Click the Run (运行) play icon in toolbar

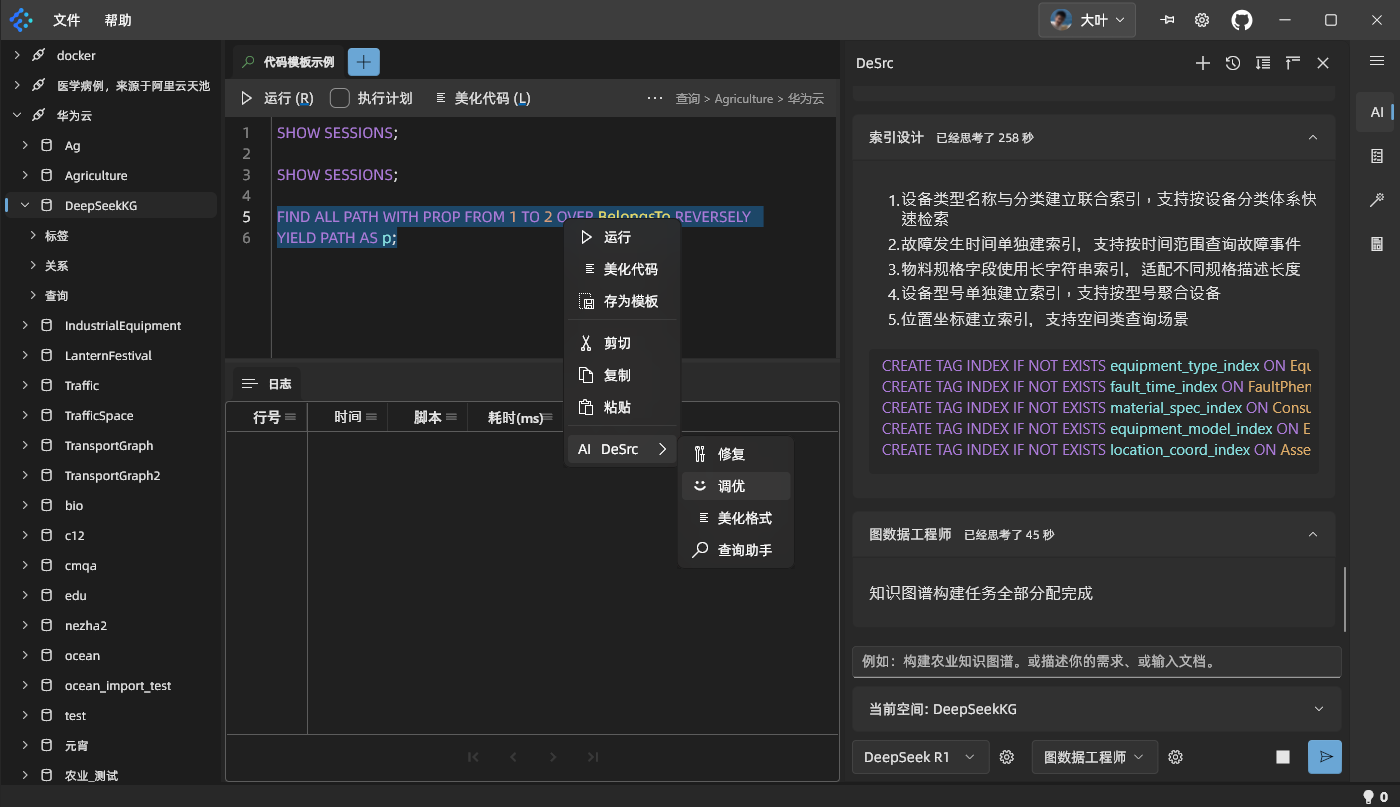point(247,98)
